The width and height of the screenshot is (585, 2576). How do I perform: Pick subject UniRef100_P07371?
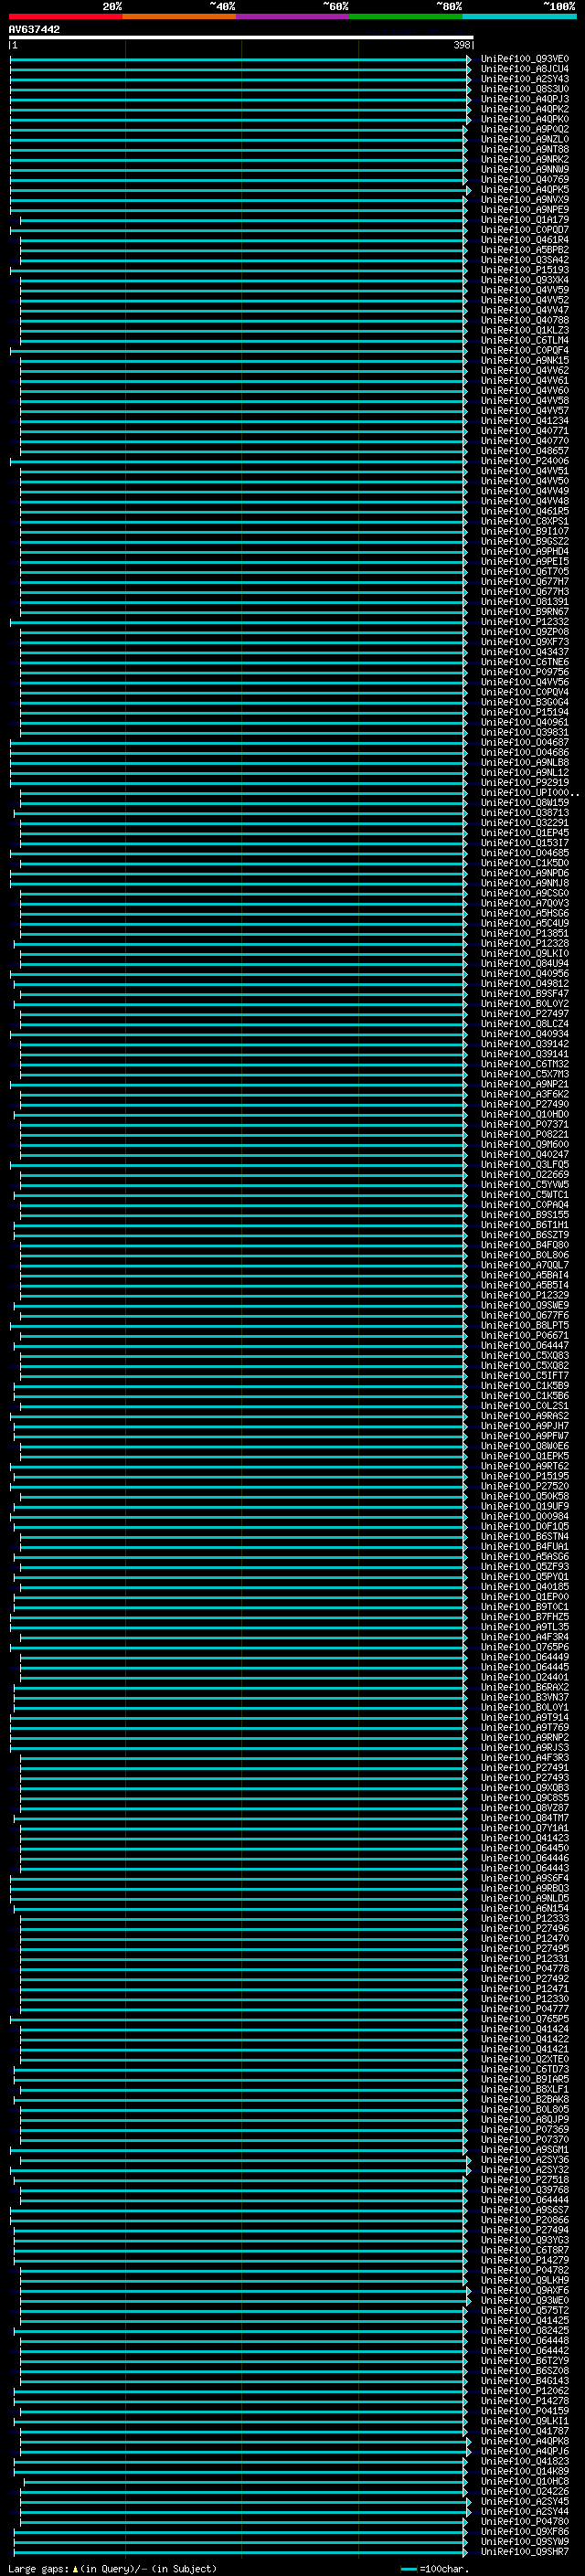[x=524, y=1124]
